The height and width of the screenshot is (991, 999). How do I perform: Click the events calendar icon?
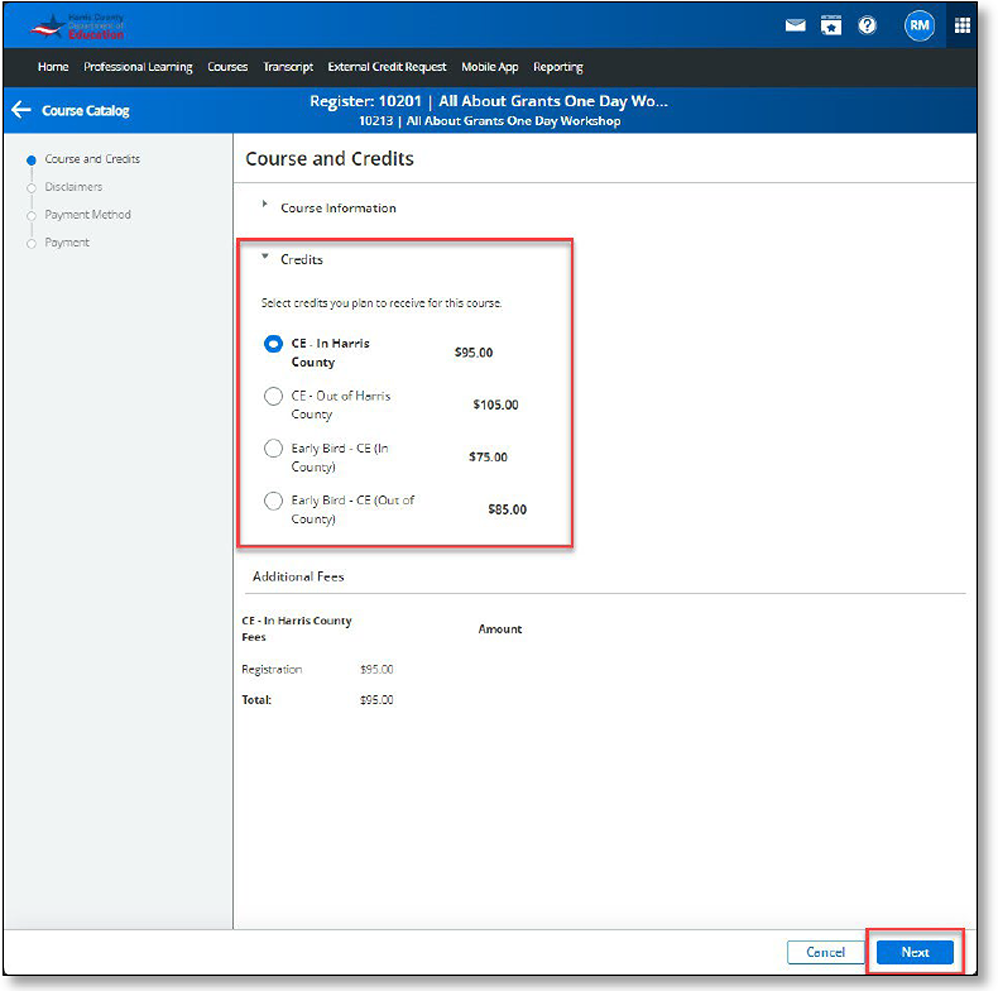tap(831, 25)
